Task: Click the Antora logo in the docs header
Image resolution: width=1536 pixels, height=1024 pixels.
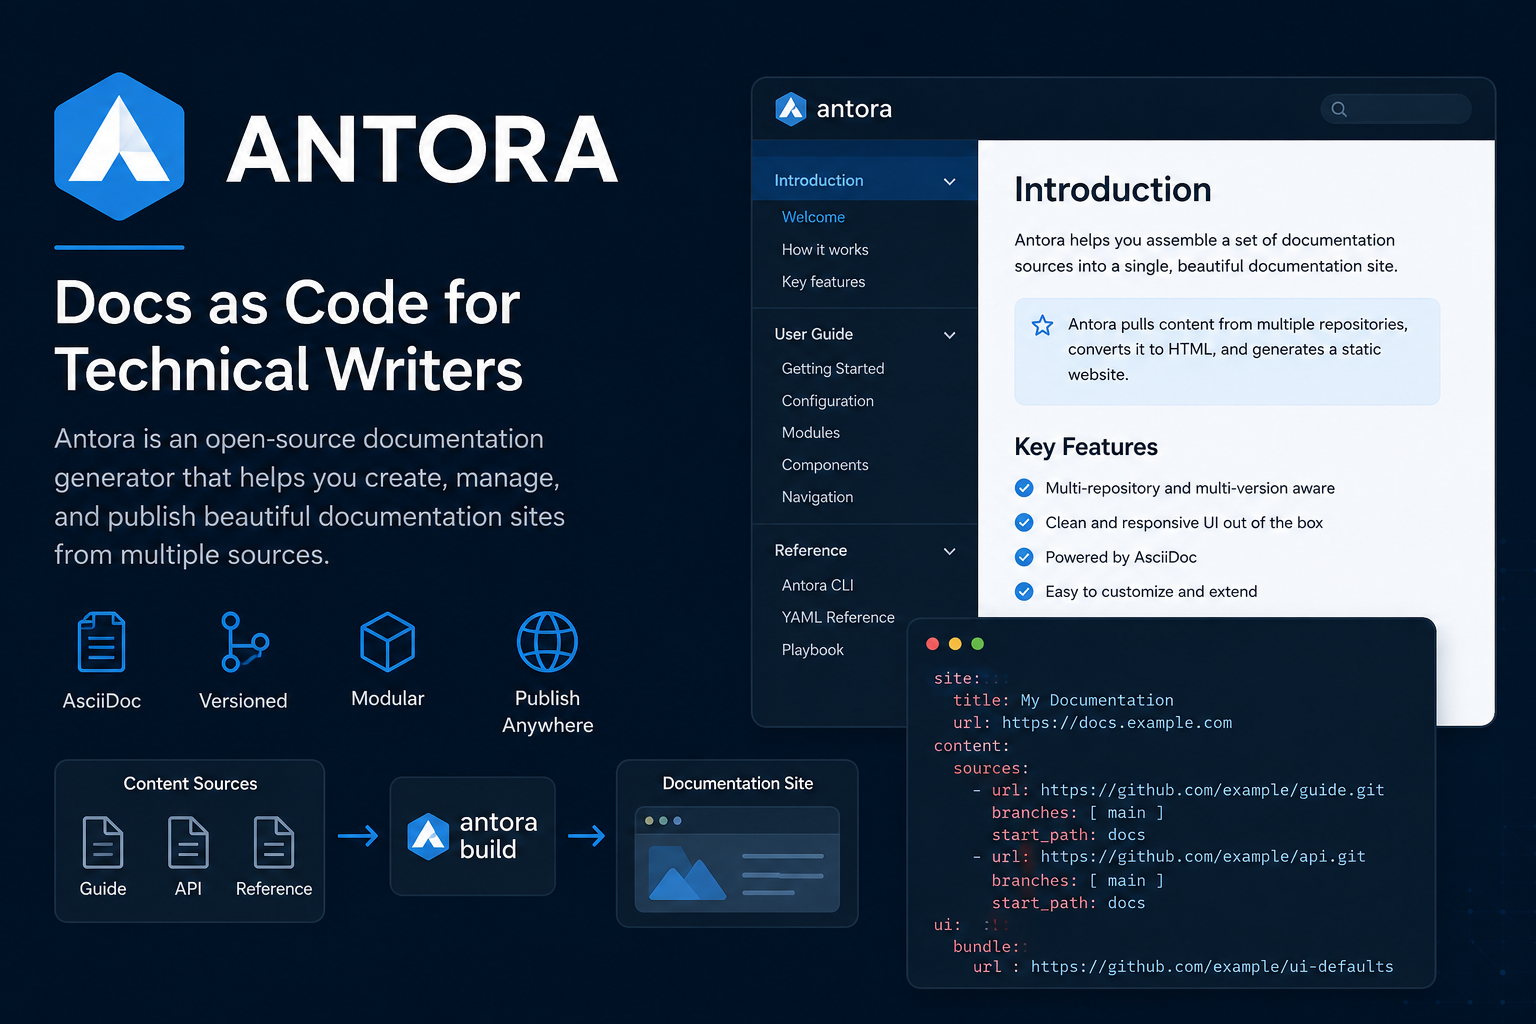Action: pyautogui.click(x=791, y=109)
